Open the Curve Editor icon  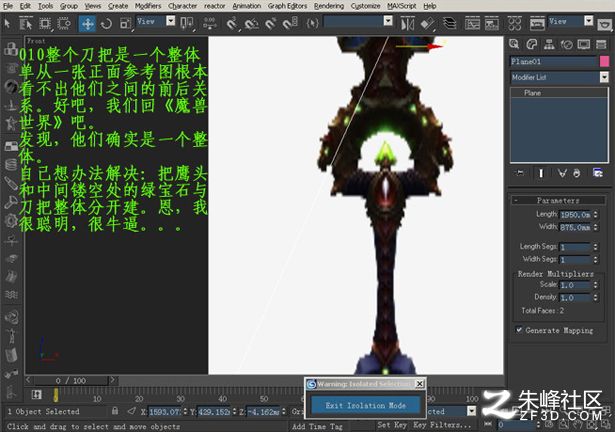[x=472, y=24]
